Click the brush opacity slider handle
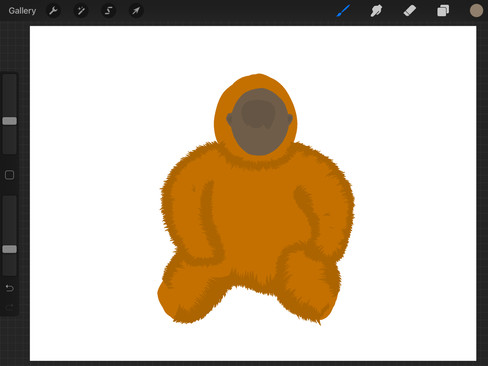 pos(10,249)
